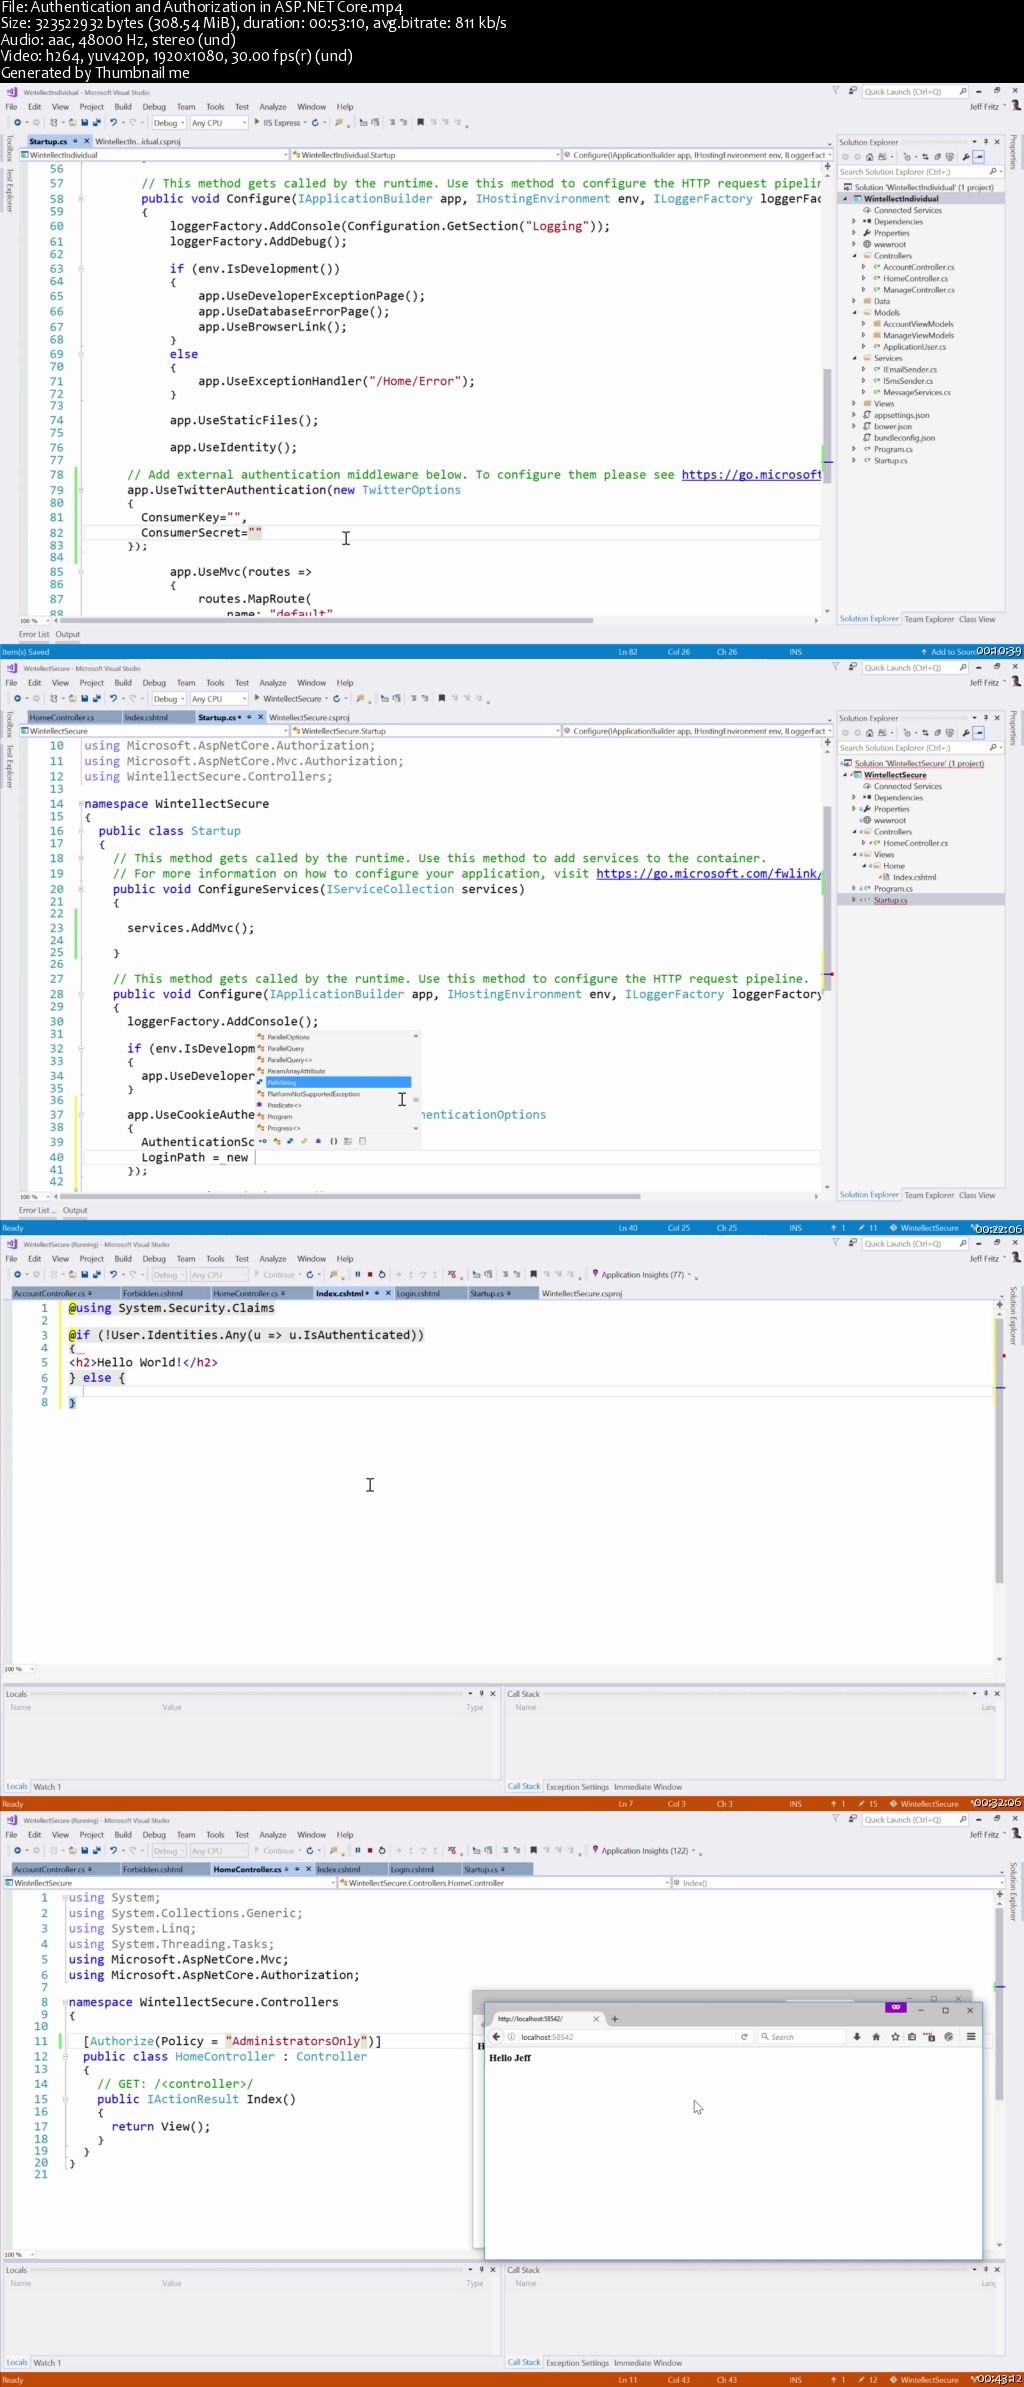
Task: Toggle auto-hide pin on WintellectSecure Solution Explorer
Action: (x=985, y=718)
